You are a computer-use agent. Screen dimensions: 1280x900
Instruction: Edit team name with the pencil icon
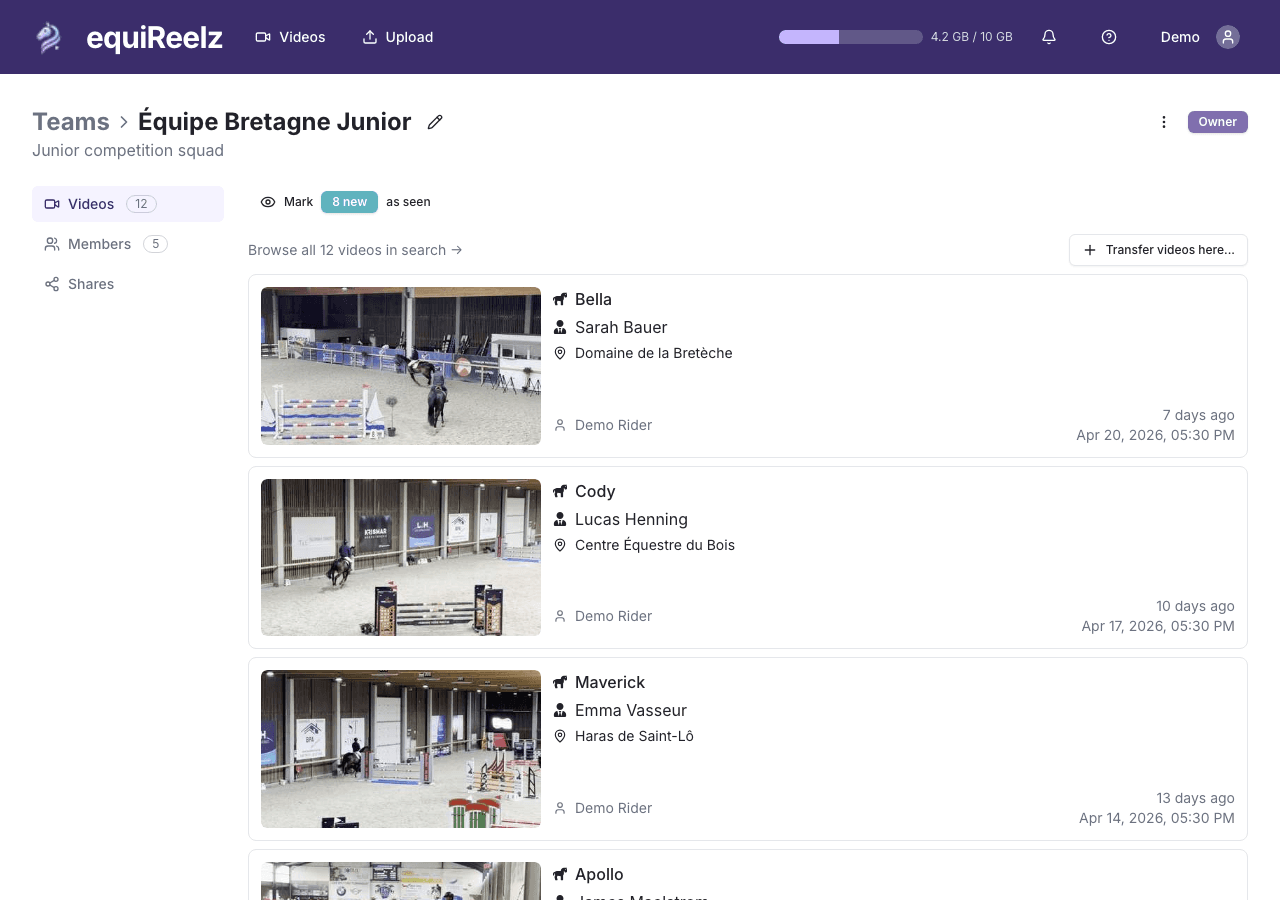tap(435, 122)
